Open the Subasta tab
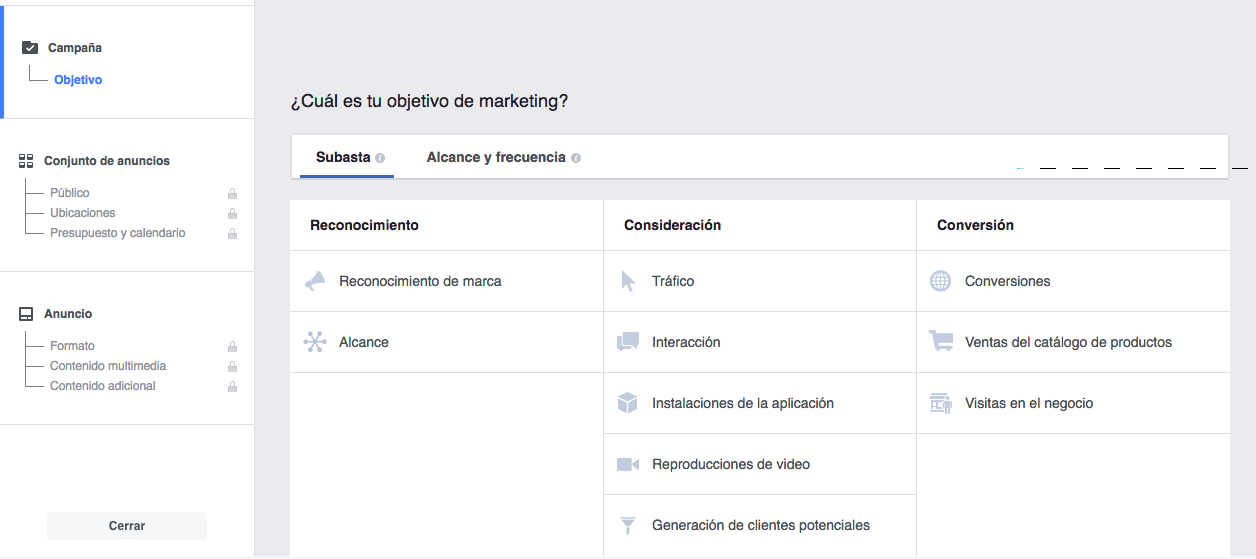 pos(343,157)
